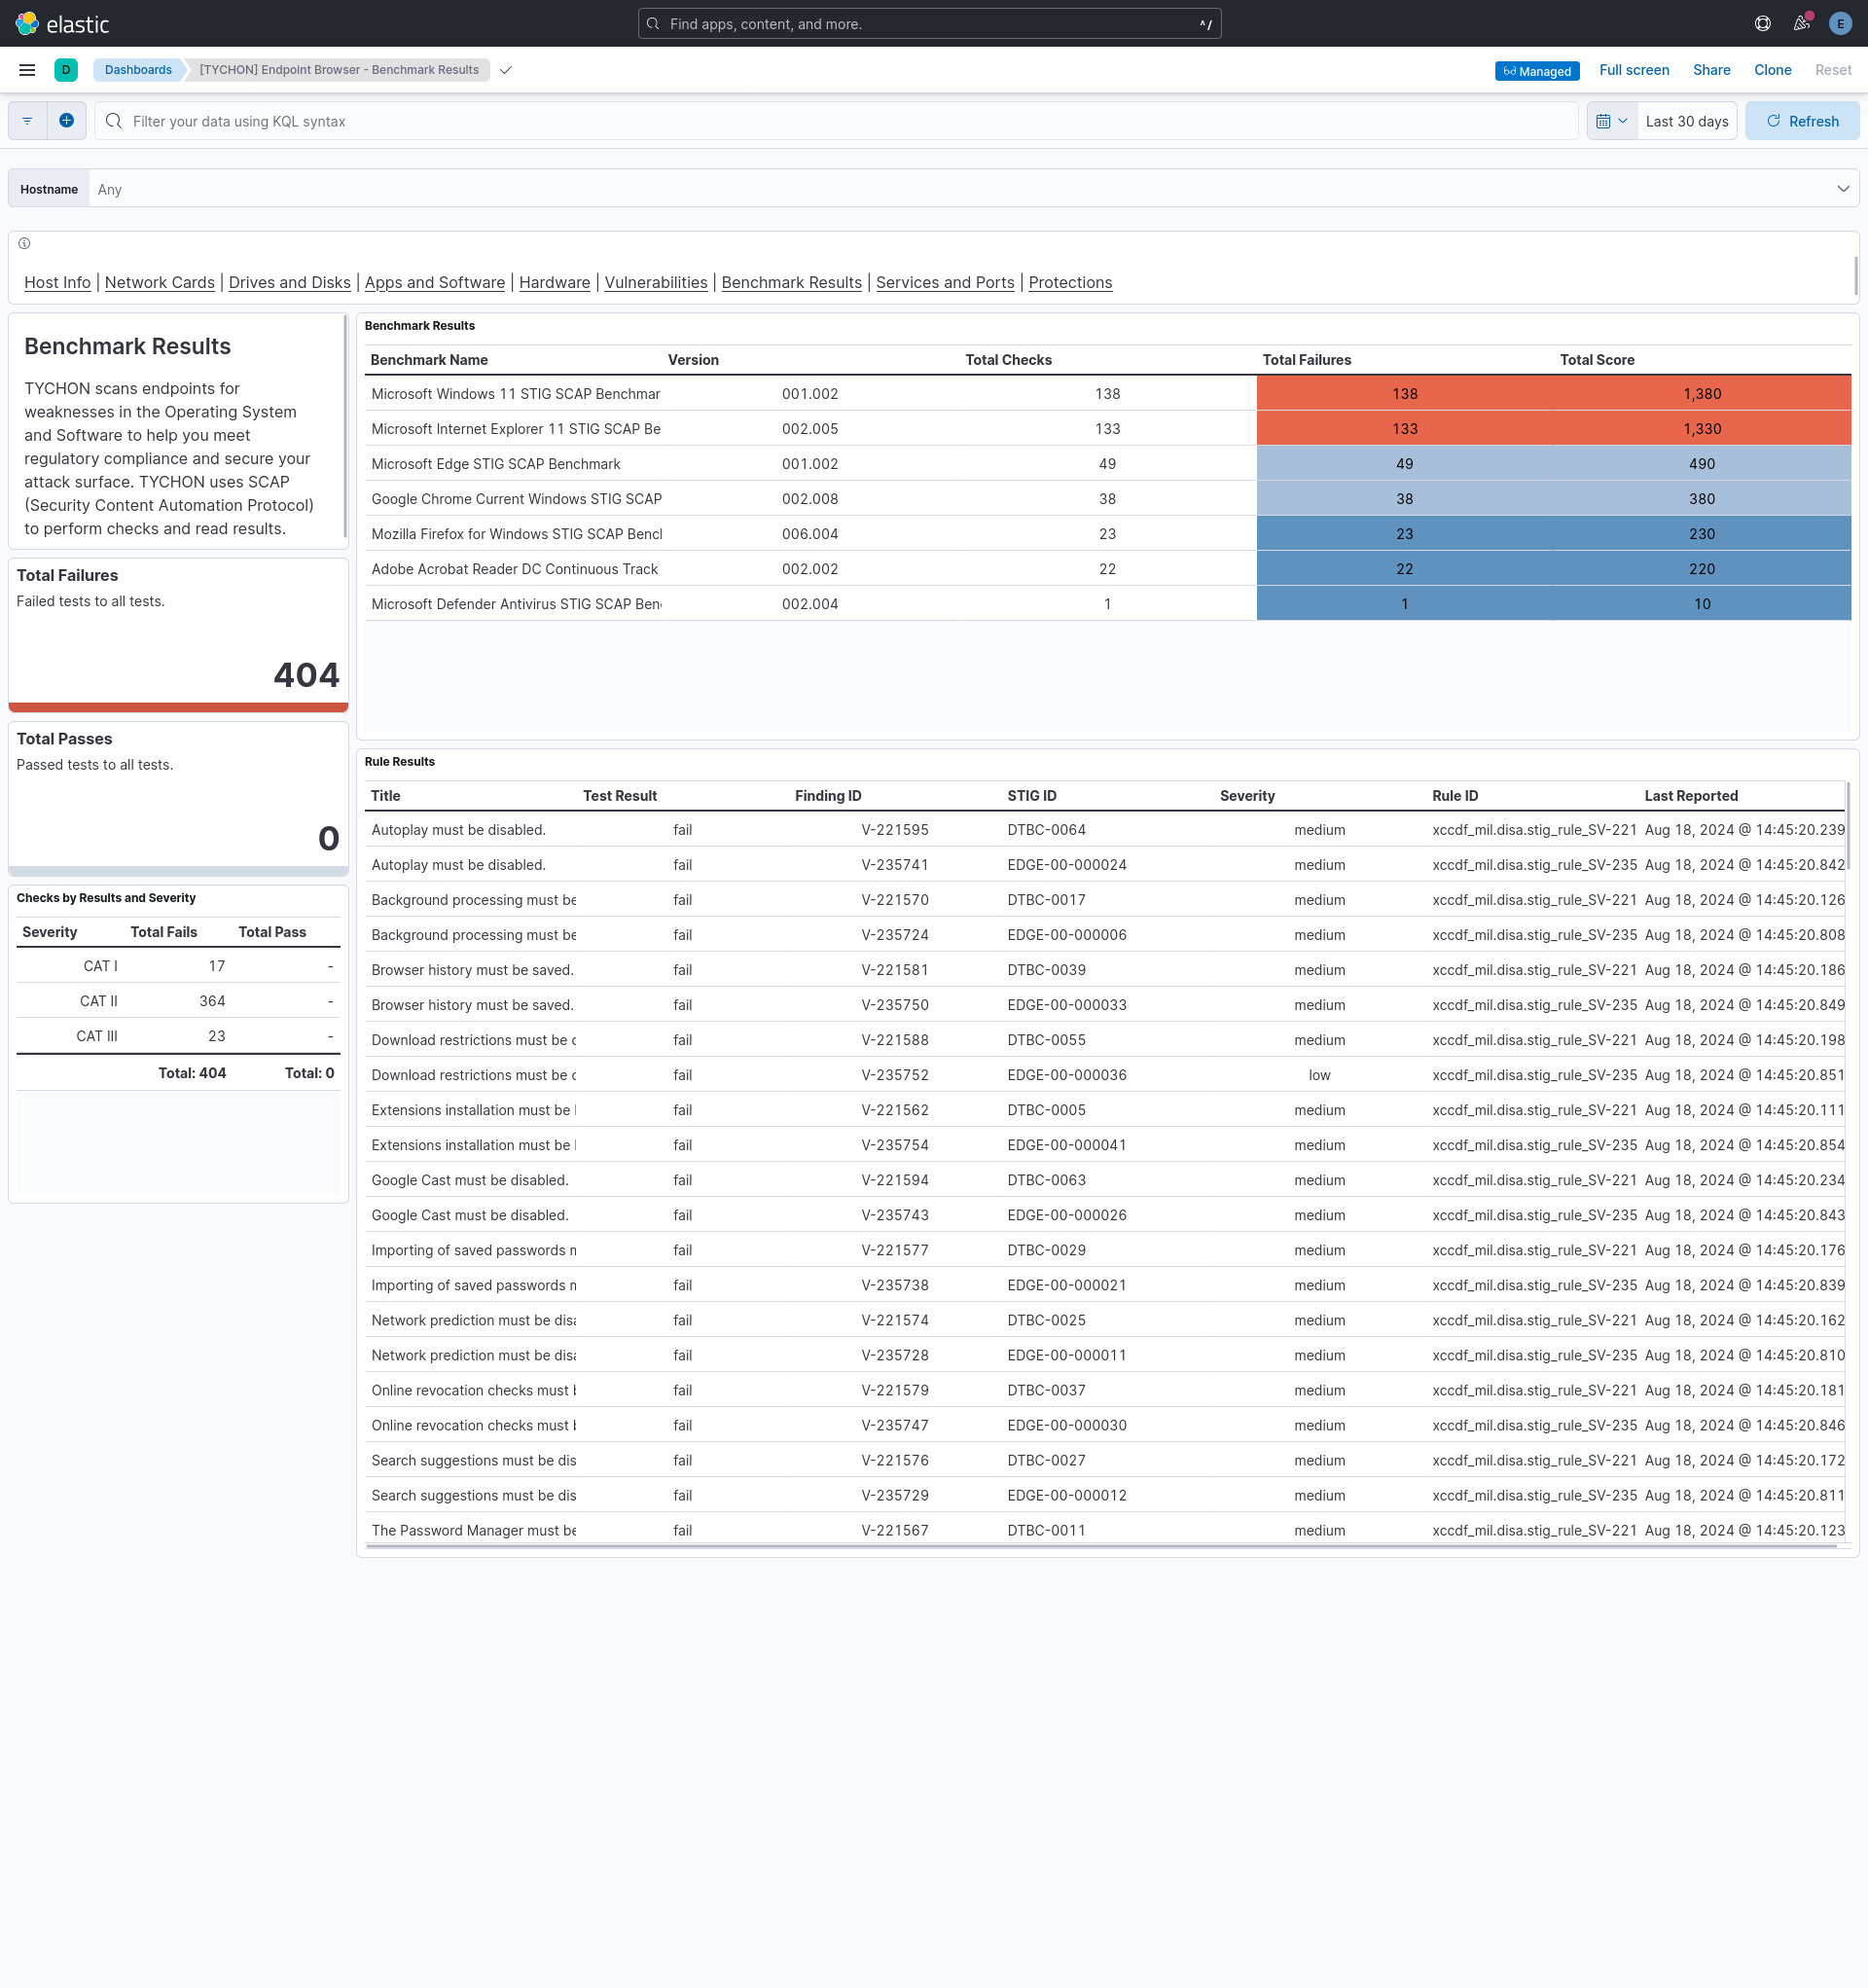Open the Benchmark Results link
The image size is (1868, 1988).
(792, 282)
